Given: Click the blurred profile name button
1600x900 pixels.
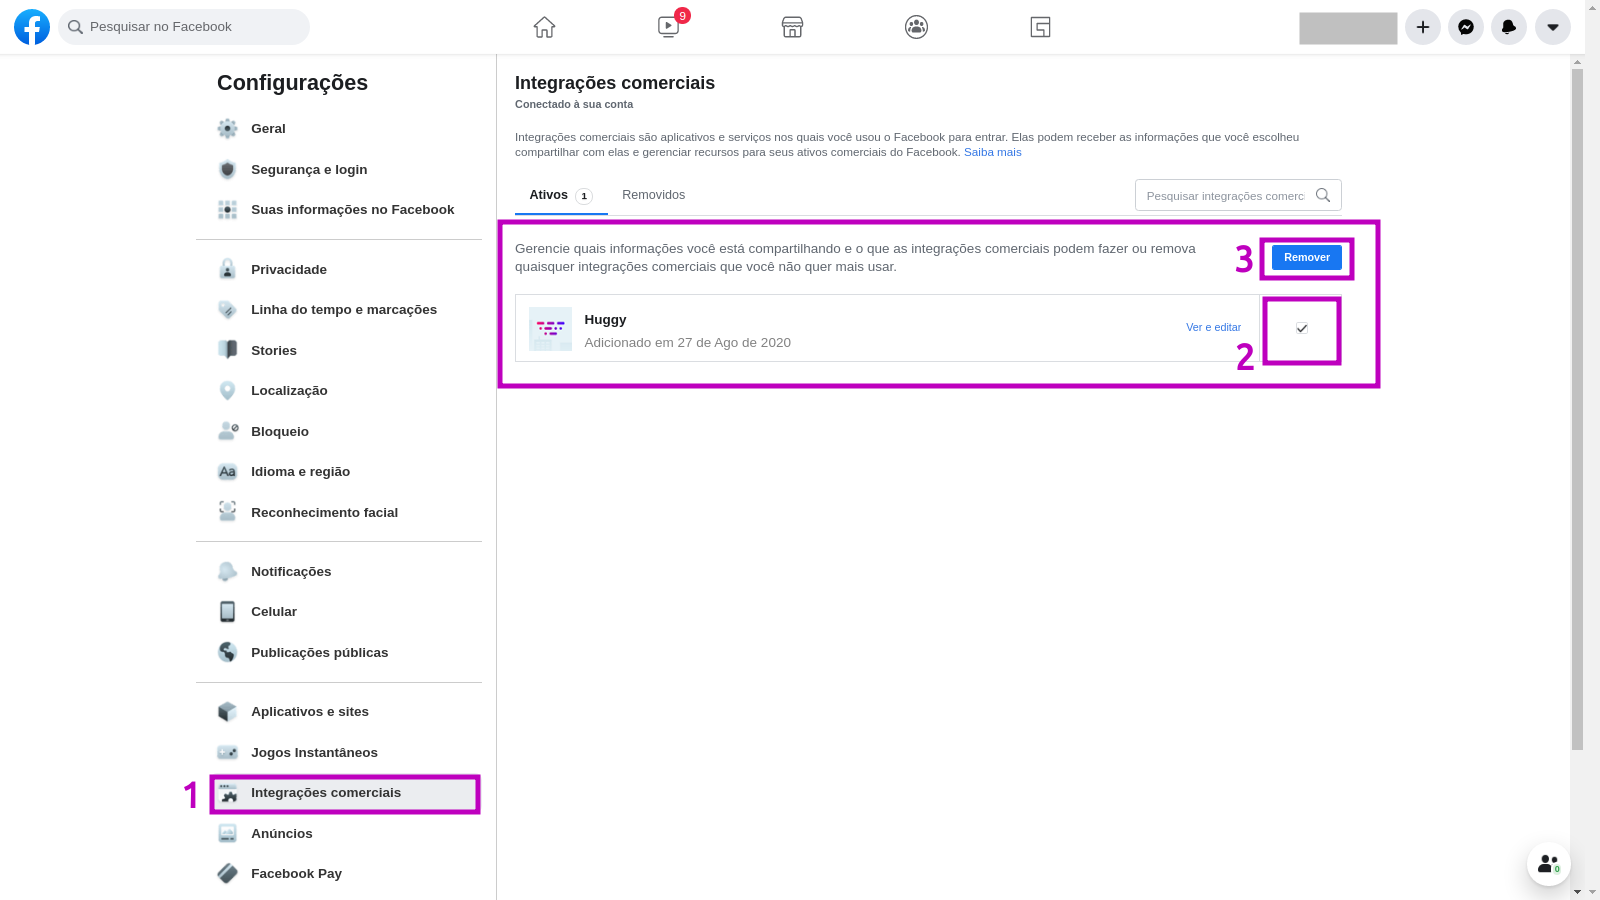Looking at the screenshot, I should (x=1348, y=28).
